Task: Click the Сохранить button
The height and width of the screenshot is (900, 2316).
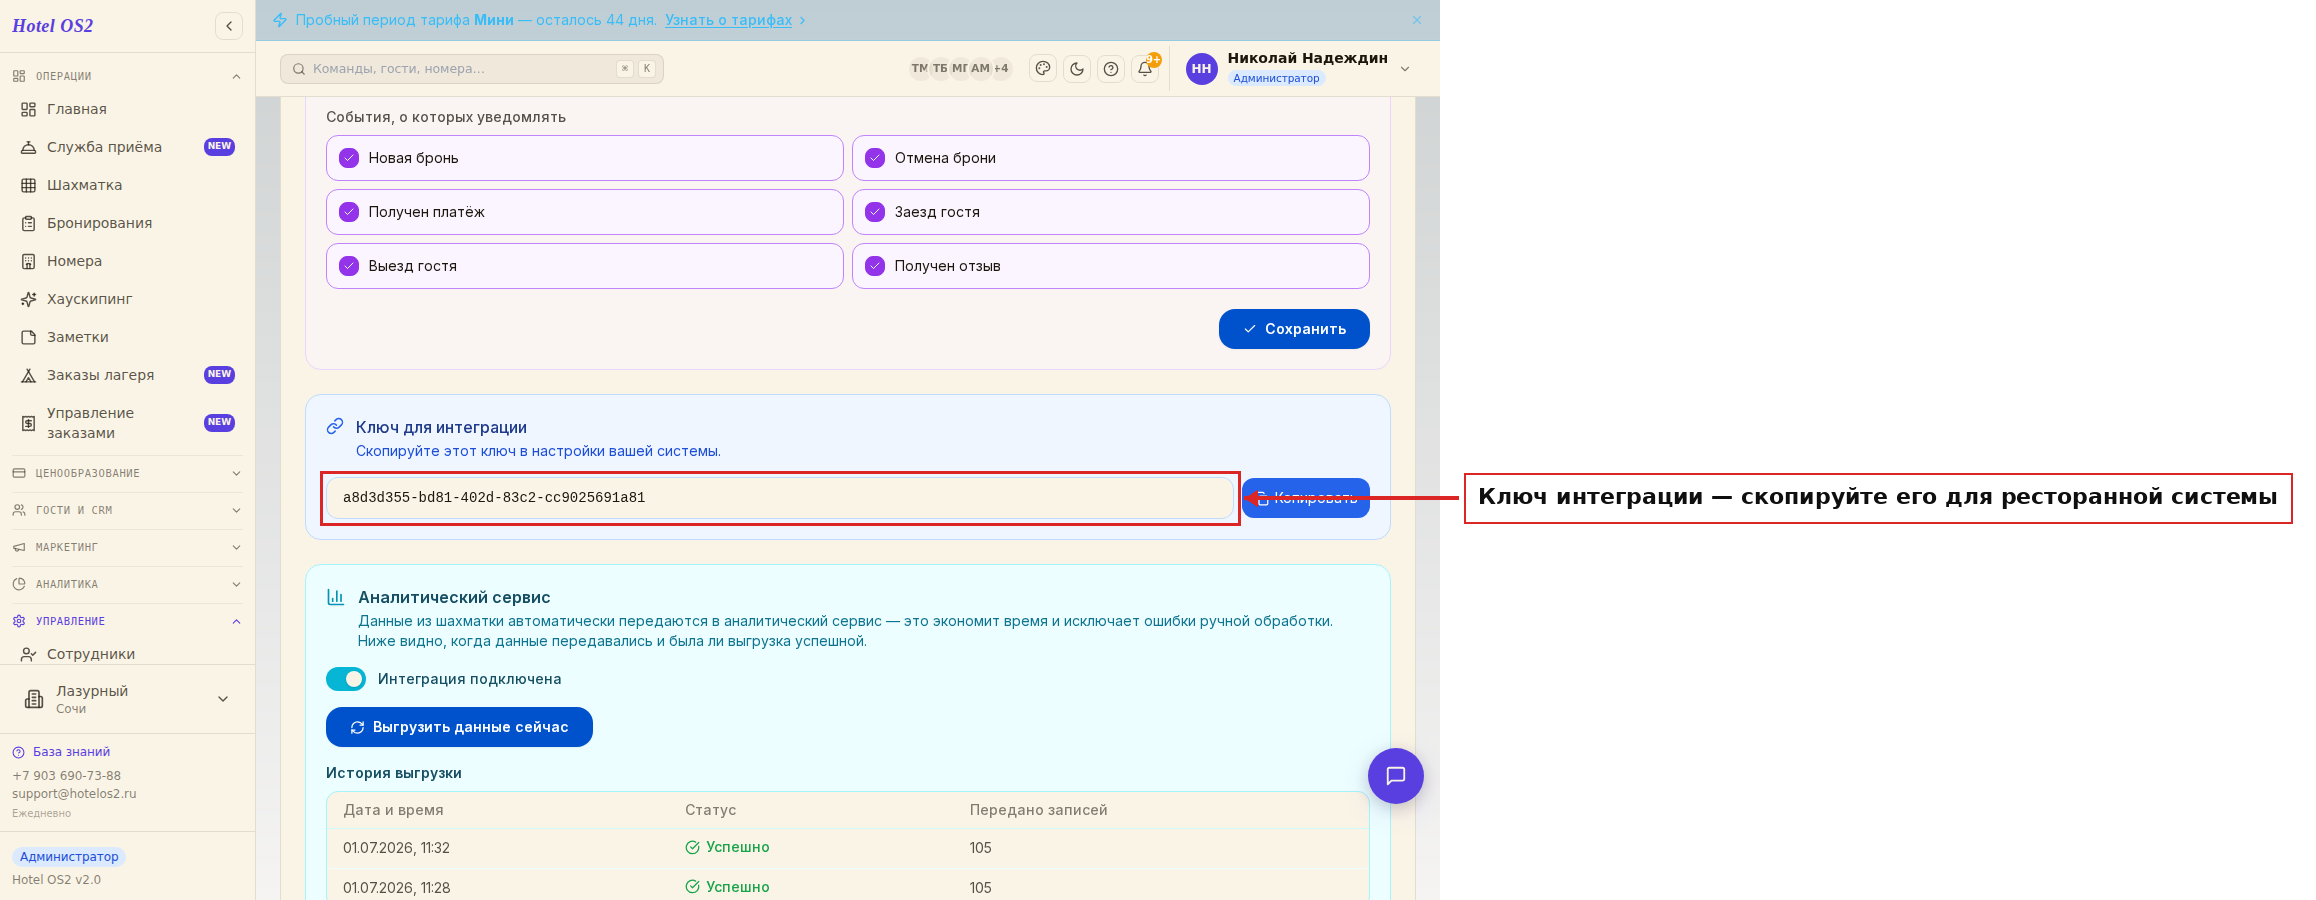Action: [1294, 329]
